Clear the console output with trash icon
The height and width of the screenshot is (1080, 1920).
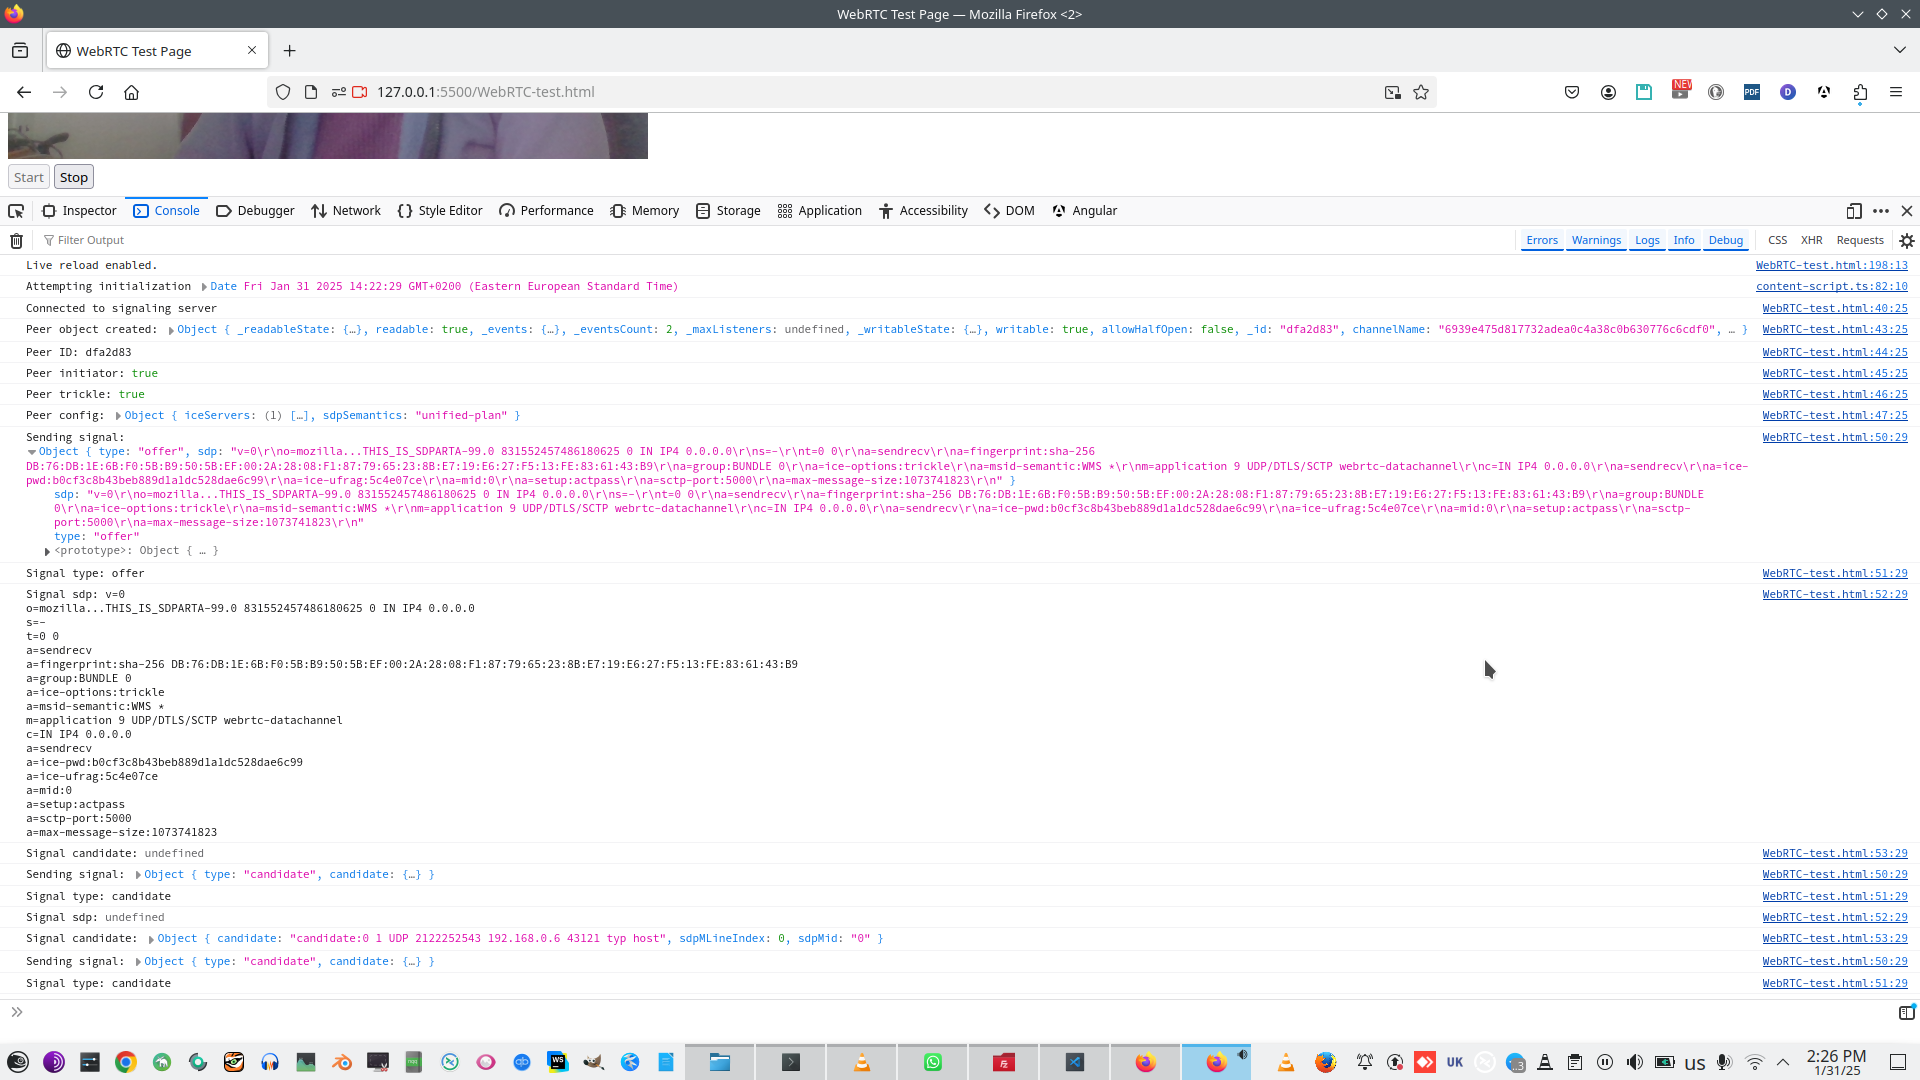pos(16,240)
